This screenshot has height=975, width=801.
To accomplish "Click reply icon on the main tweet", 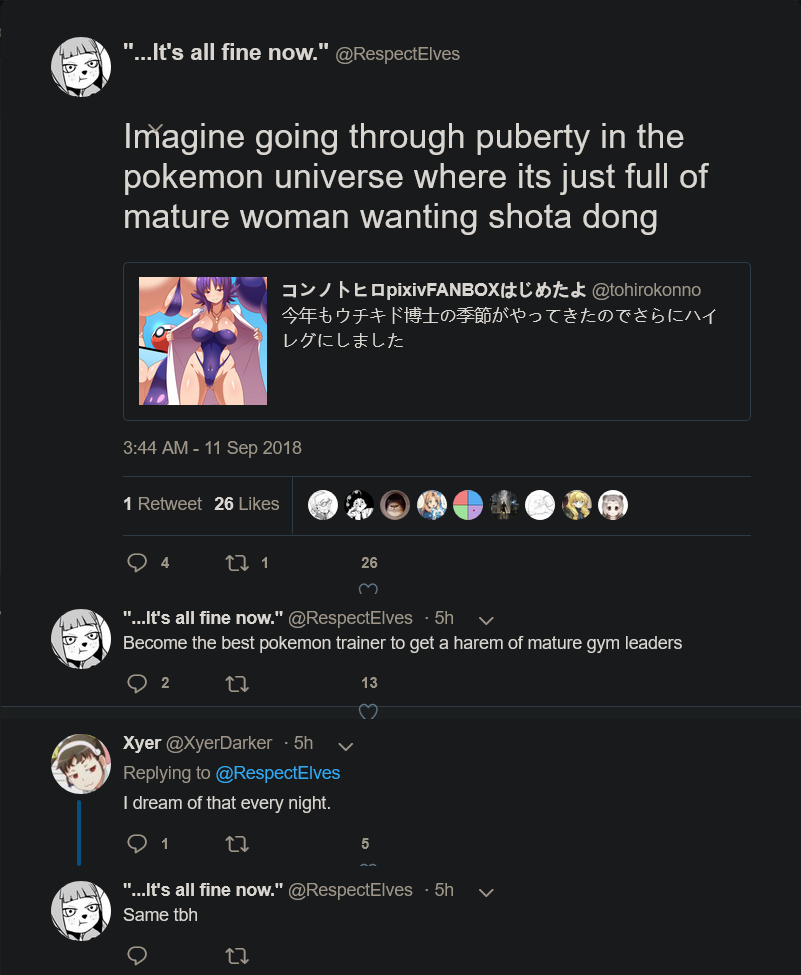I will (x=137, y=563).
